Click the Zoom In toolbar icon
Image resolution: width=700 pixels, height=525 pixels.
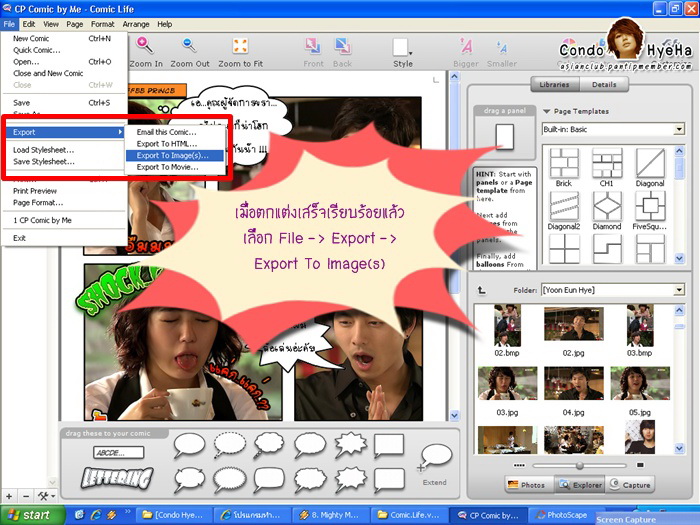(x=145, y=45)
